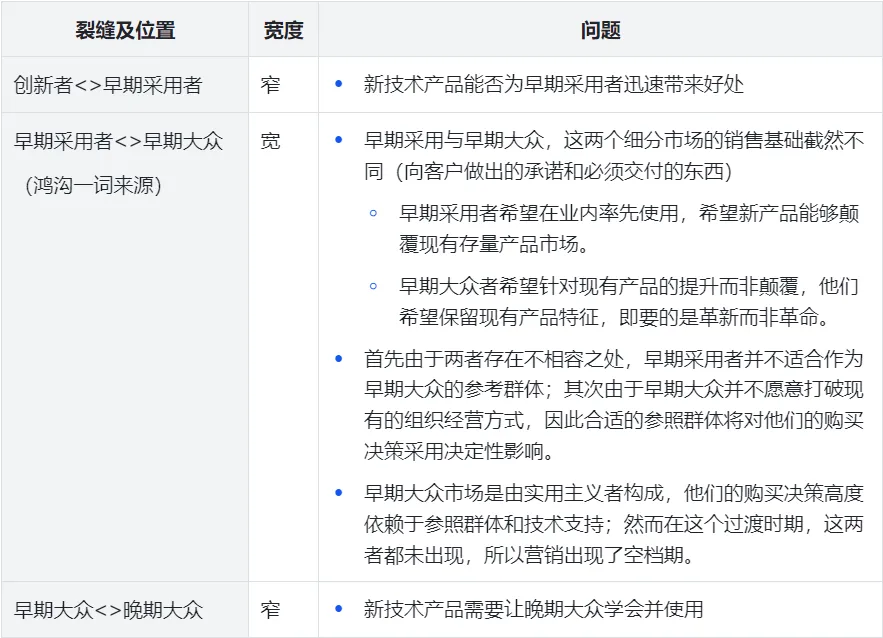Click the 裂缝及位置 column header
Screen dimensions: 883x638
pyautogui.click(x=125, y=30)
